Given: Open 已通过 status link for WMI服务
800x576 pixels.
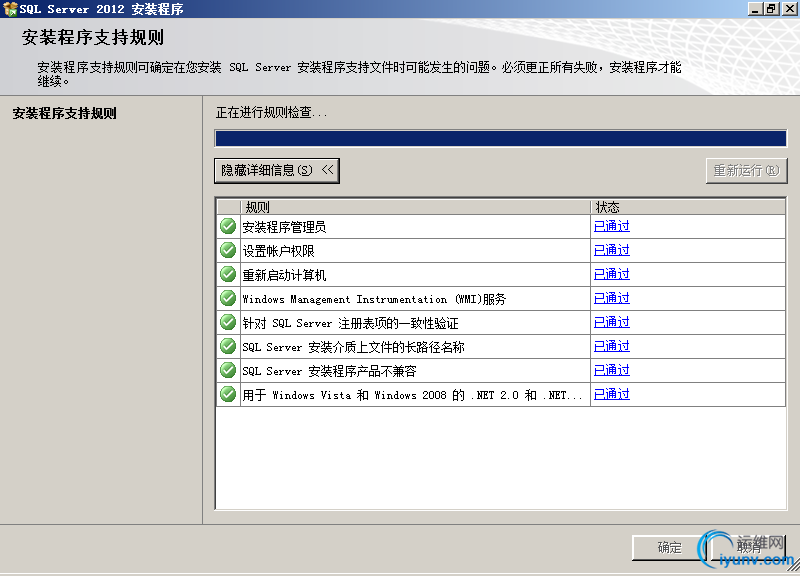Looking at the screenshot, I should click(612, 298).
